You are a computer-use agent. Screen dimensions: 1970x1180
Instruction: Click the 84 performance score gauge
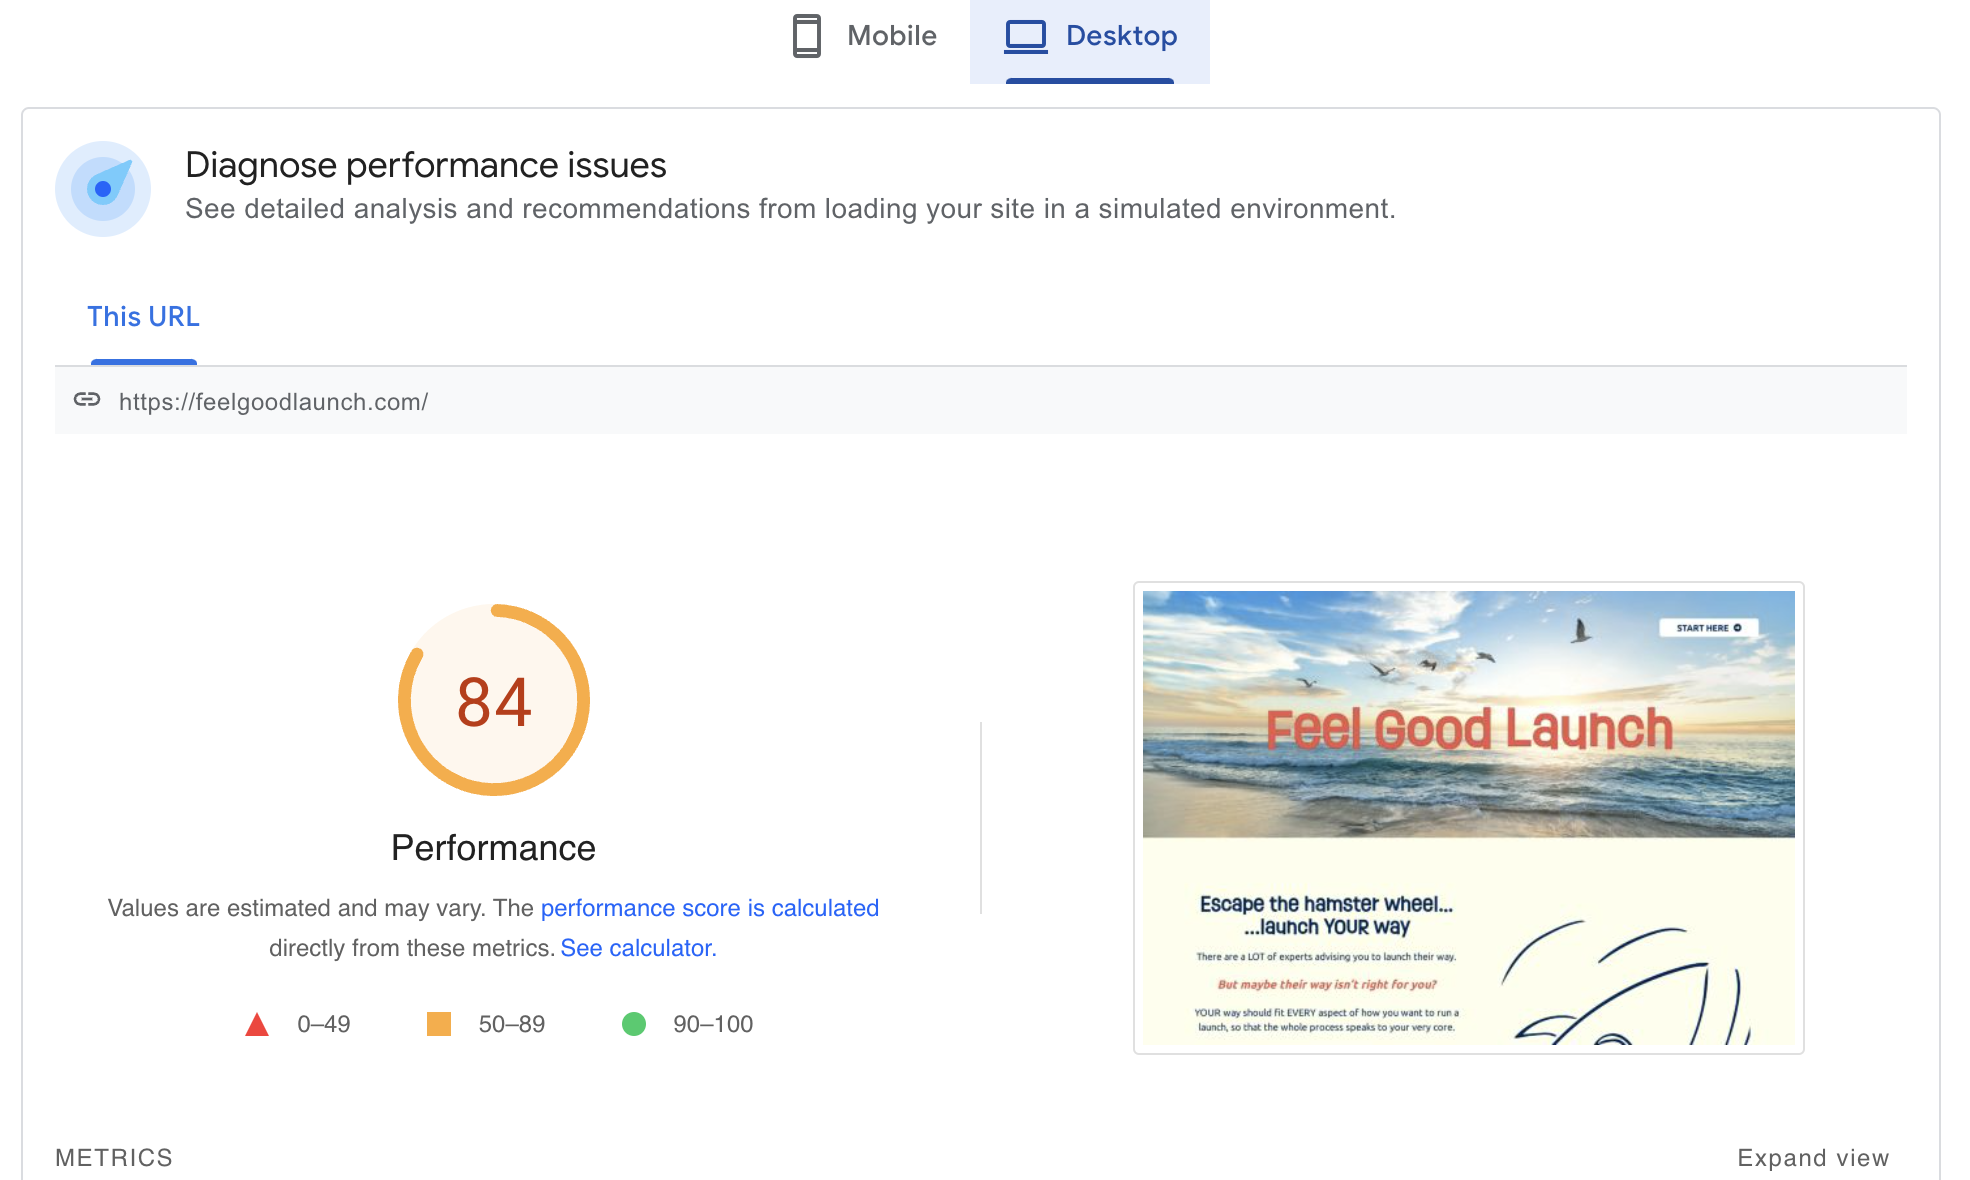tap(494, 700)
